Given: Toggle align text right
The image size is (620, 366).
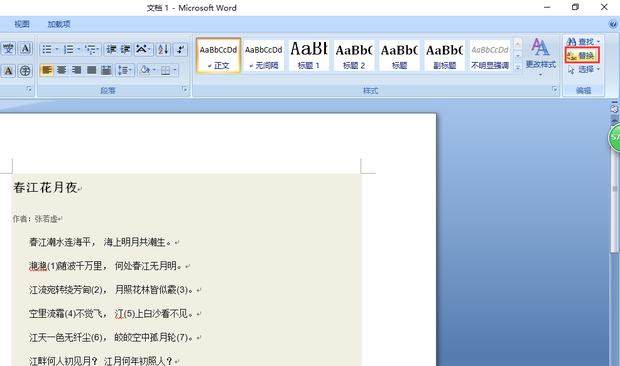Looking at the screenshot, I should pyautogui.click(x=76, y=70).
